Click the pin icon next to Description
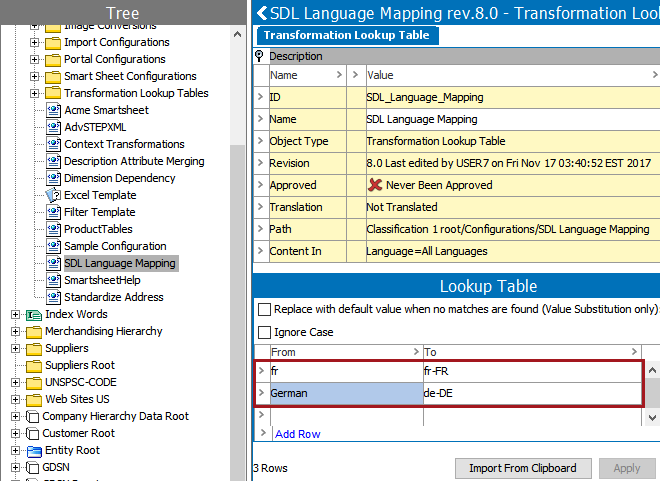The height and width of the screenshot is (481, 660). point(260,57)
